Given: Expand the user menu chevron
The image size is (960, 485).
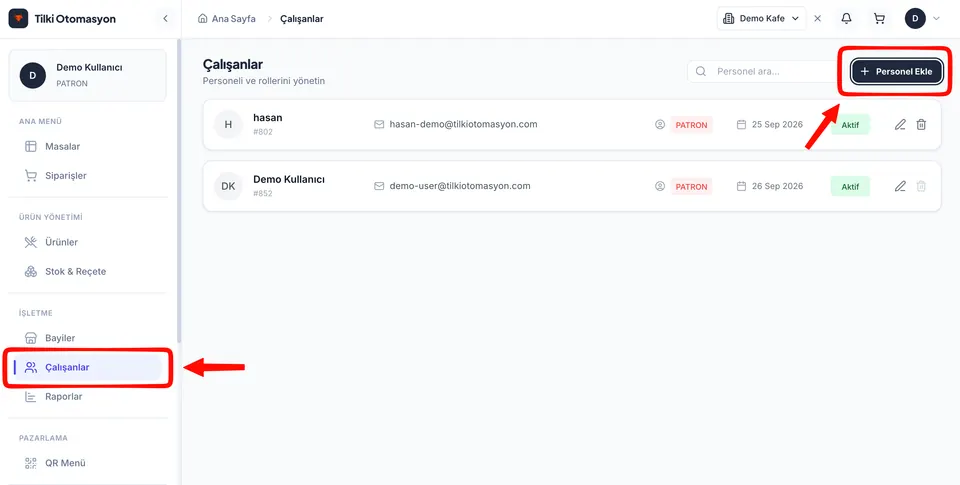Looking at the screenshot, I should 936,18.
